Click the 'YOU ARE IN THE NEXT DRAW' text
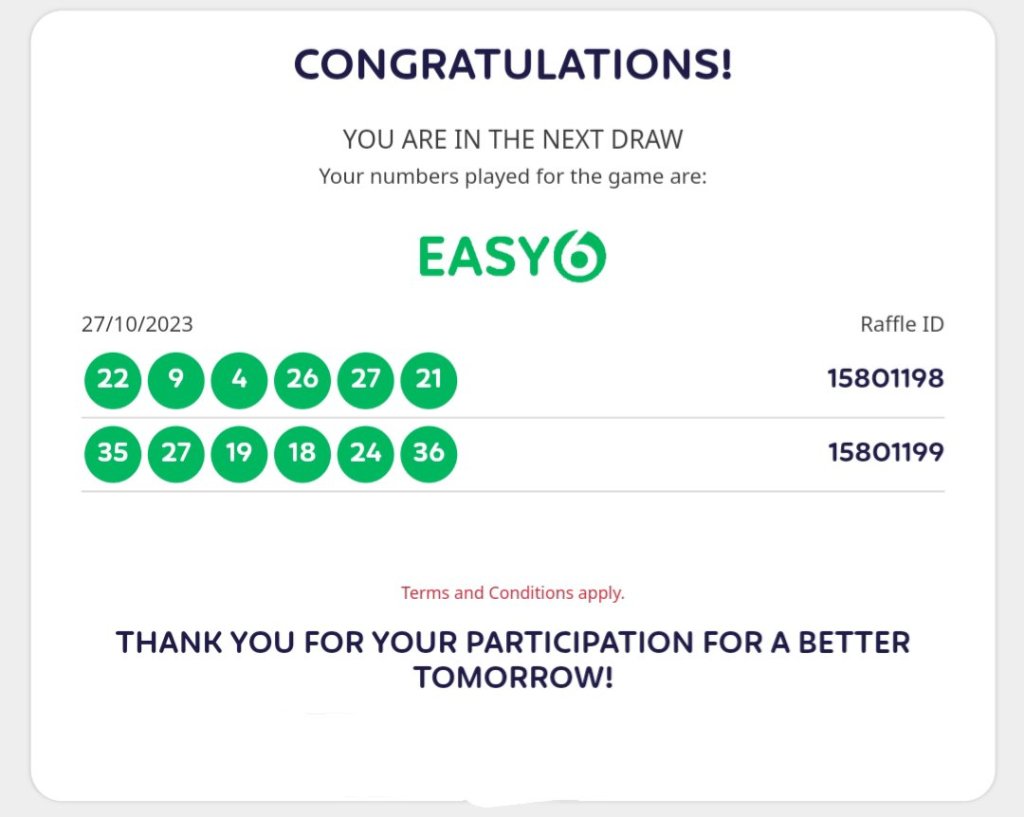1024x817 pixels. coord(512,139)
